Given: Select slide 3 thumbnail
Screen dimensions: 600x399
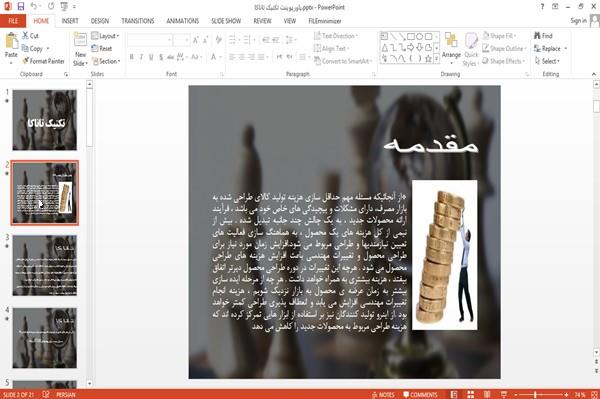Looking at the screenshot, I should pos(45,265).
